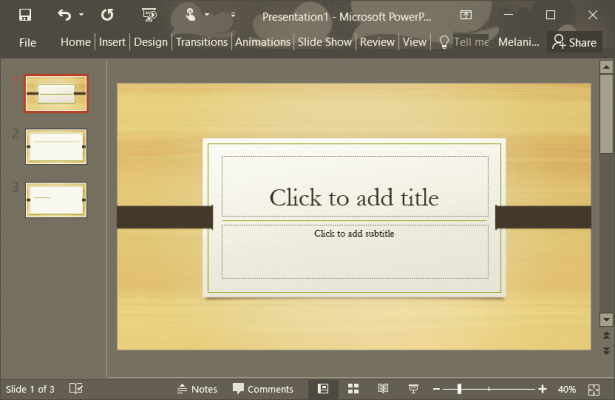Open the undo history dropdown arrow
Image resolution: width=615 pixels, height=400 pixels.
(x=81, y=15)
